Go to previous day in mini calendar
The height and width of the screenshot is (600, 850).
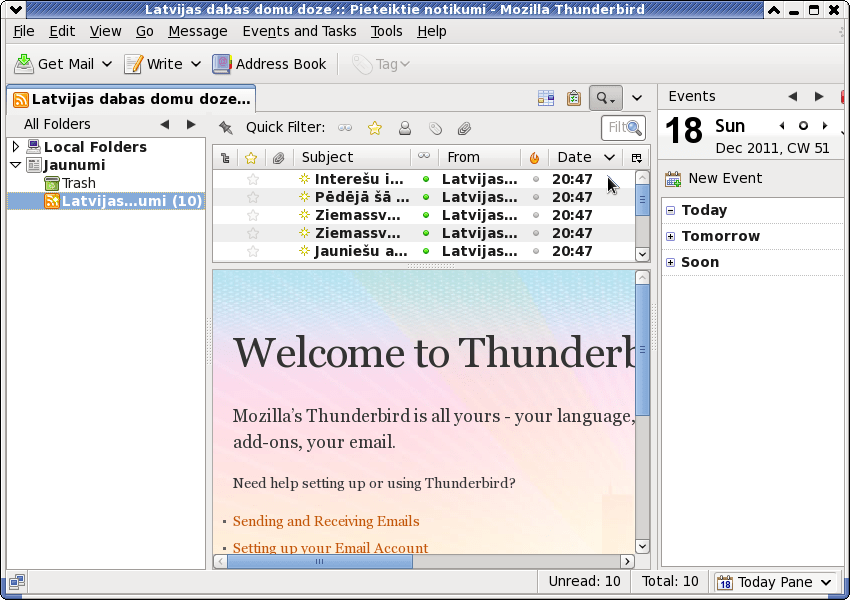[782, 126]
